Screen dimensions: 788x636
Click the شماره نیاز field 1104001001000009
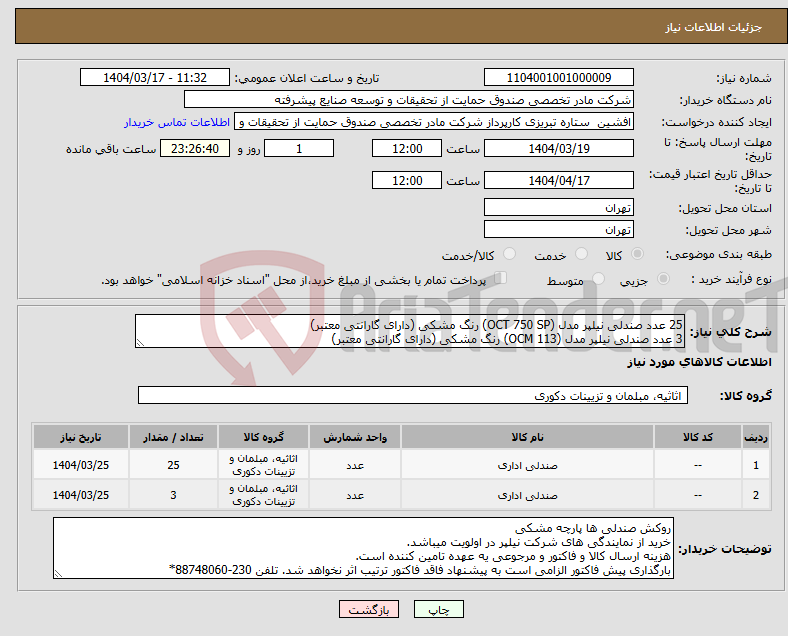coord(558,77)
